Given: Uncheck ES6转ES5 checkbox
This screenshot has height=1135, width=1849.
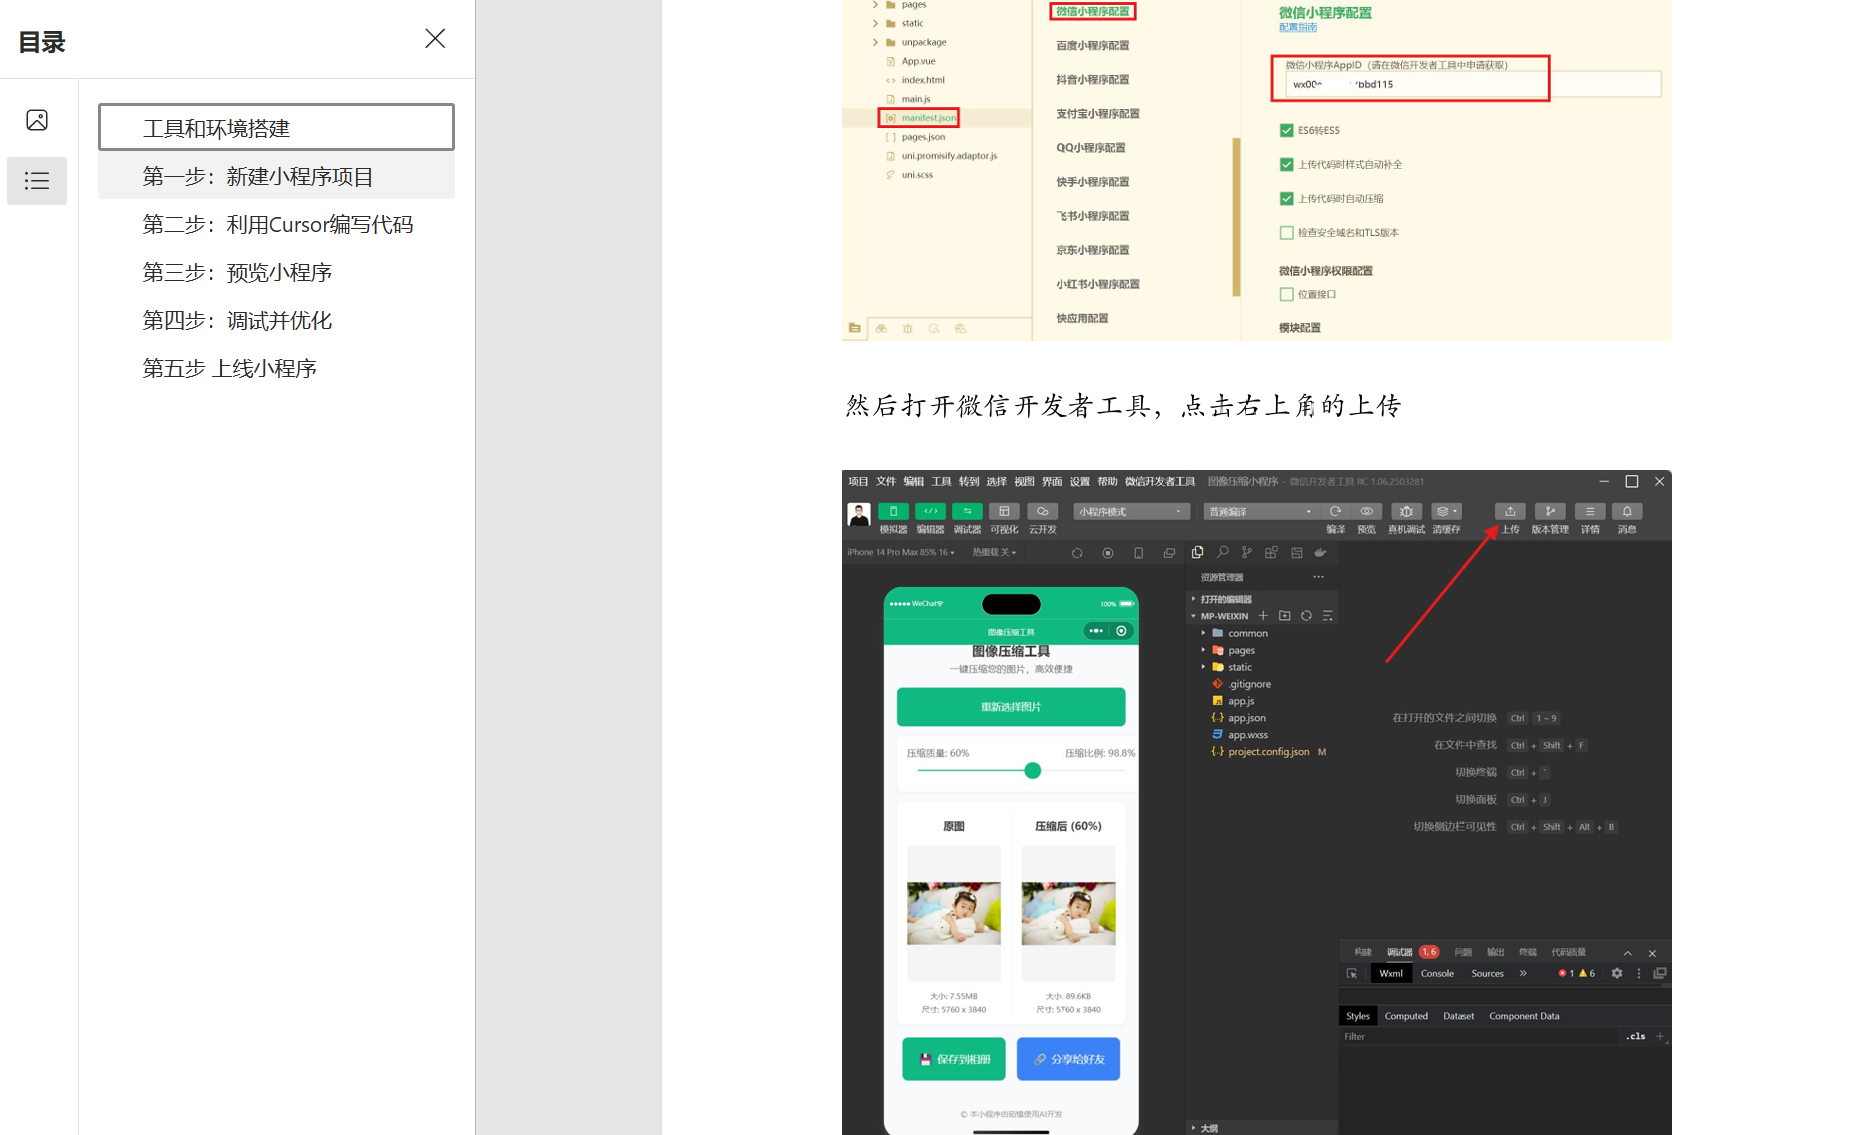Looking at the screenshot, I should 1287,130.
